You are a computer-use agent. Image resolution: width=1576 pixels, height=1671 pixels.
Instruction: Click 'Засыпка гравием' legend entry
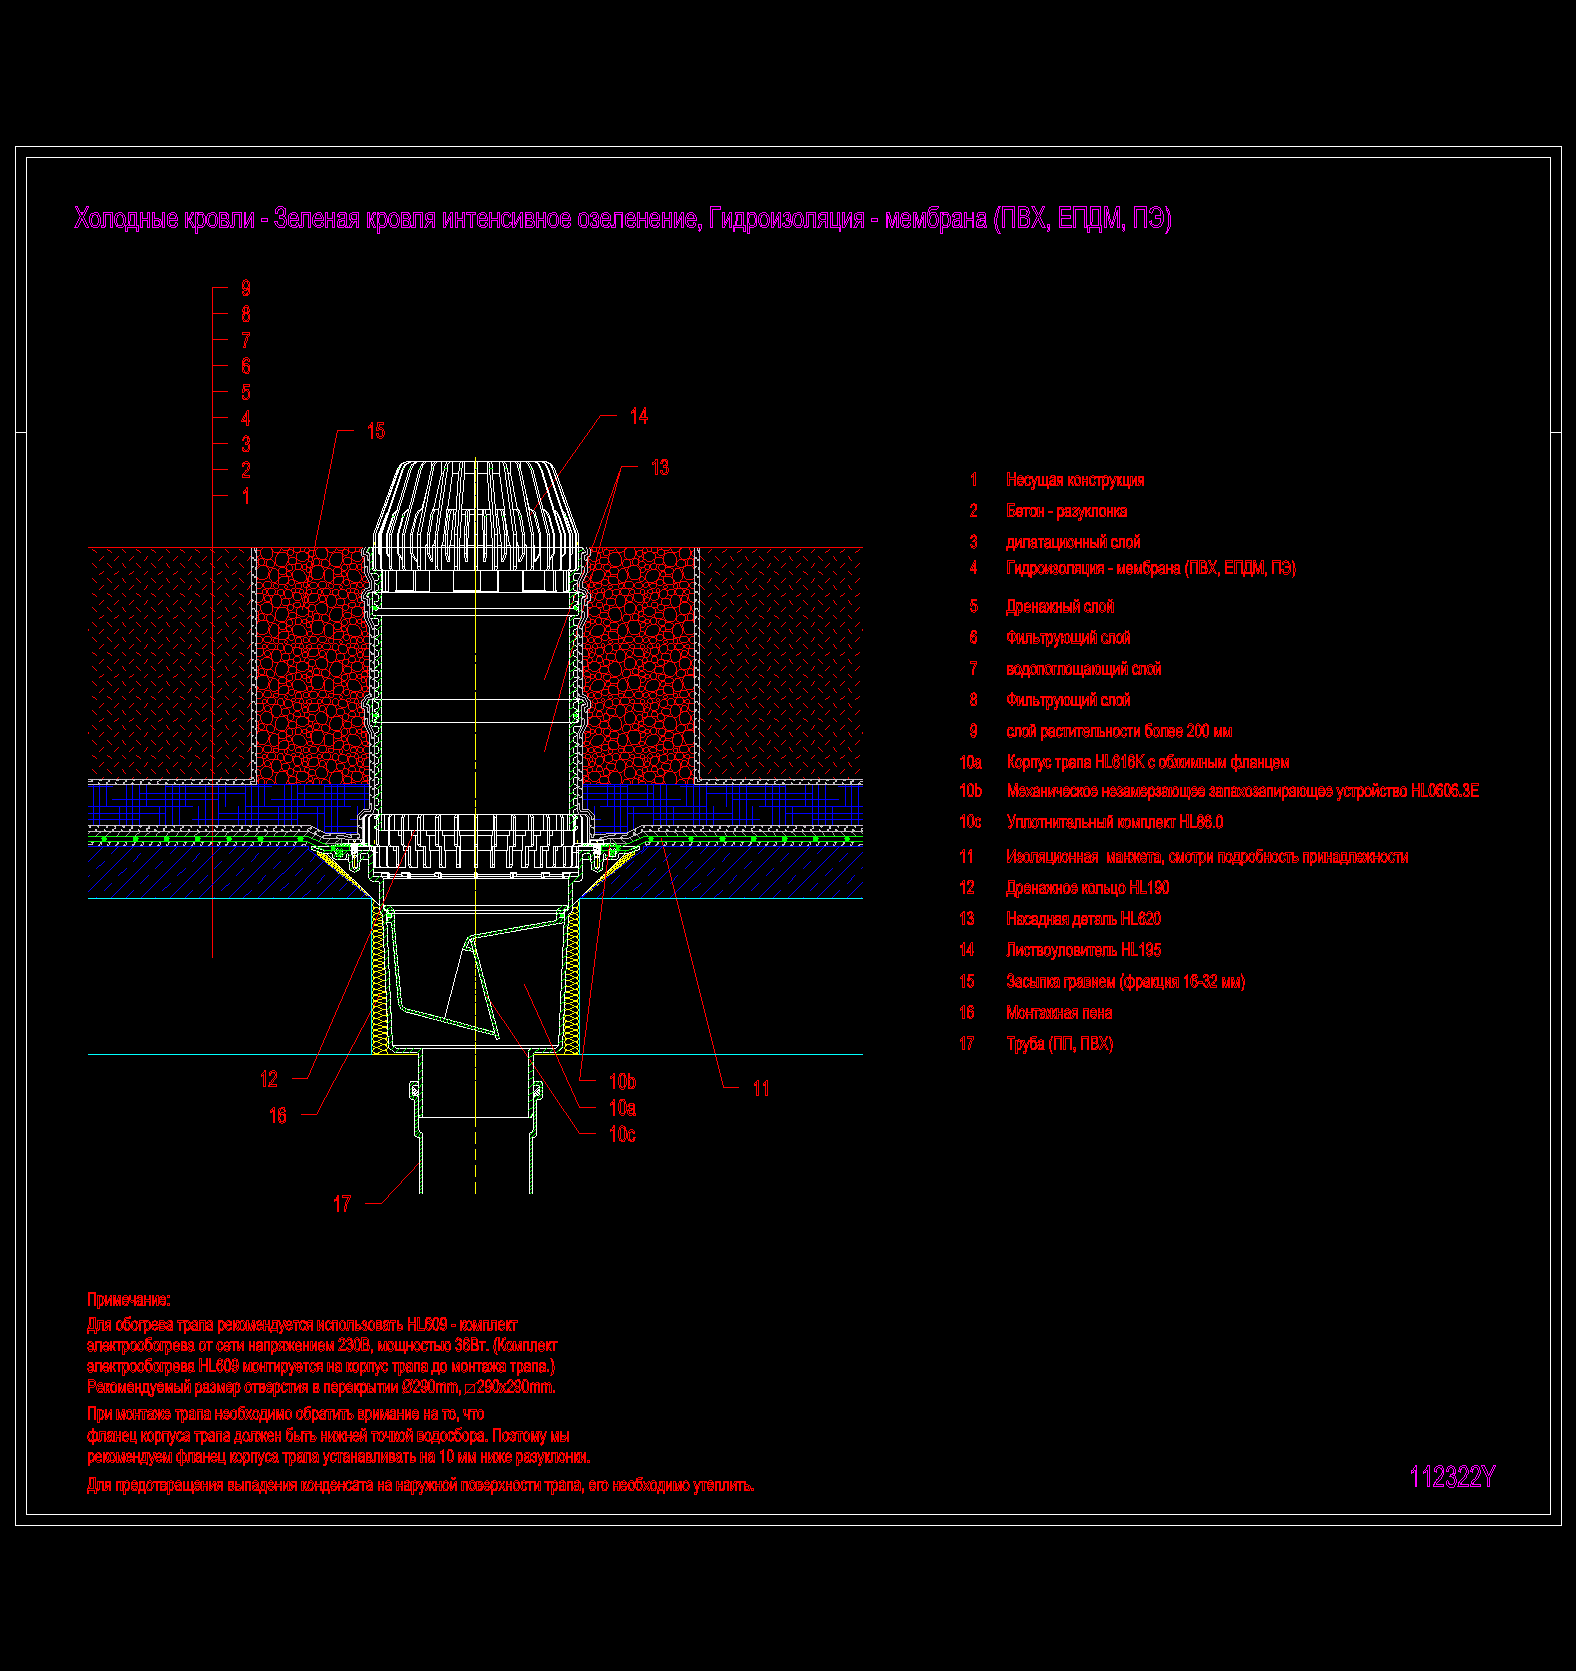point(1125,982)
